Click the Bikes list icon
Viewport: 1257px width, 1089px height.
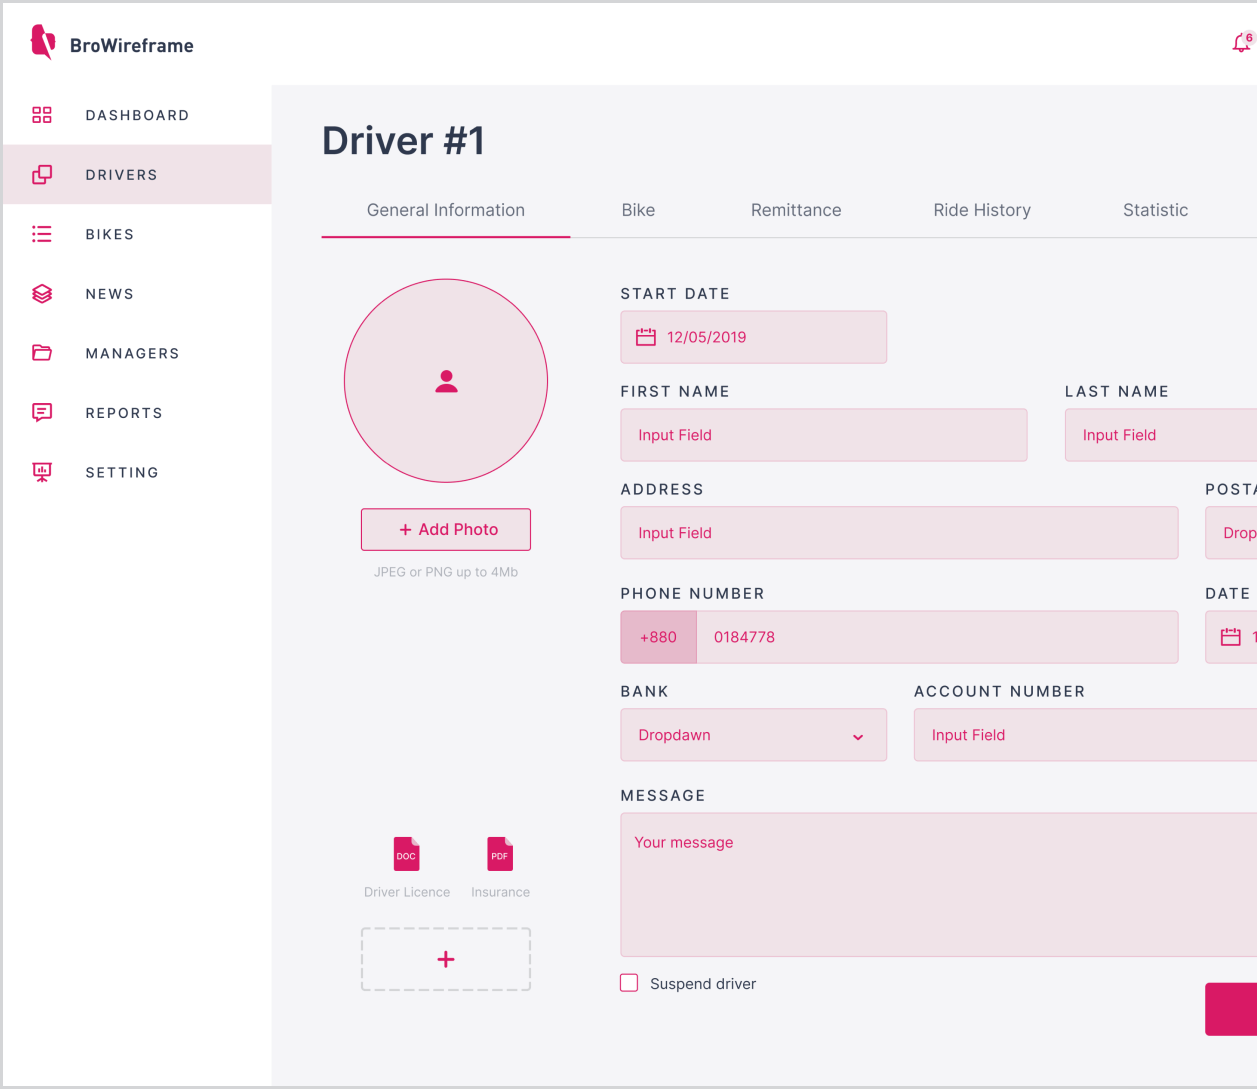click(x=42, y=234)
